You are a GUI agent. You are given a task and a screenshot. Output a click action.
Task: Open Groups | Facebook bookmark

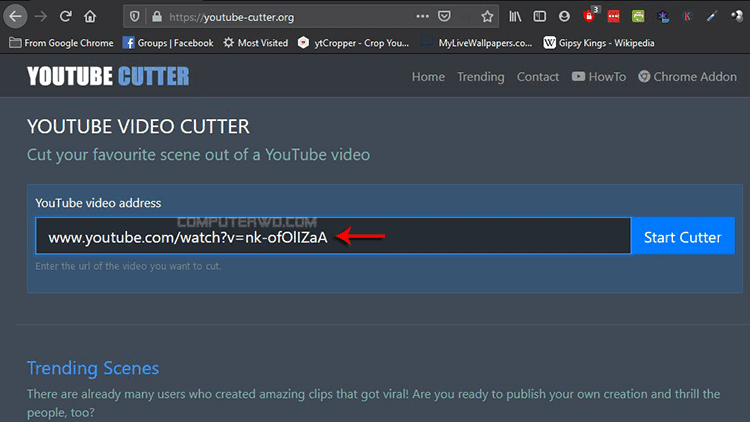[168, 43]
